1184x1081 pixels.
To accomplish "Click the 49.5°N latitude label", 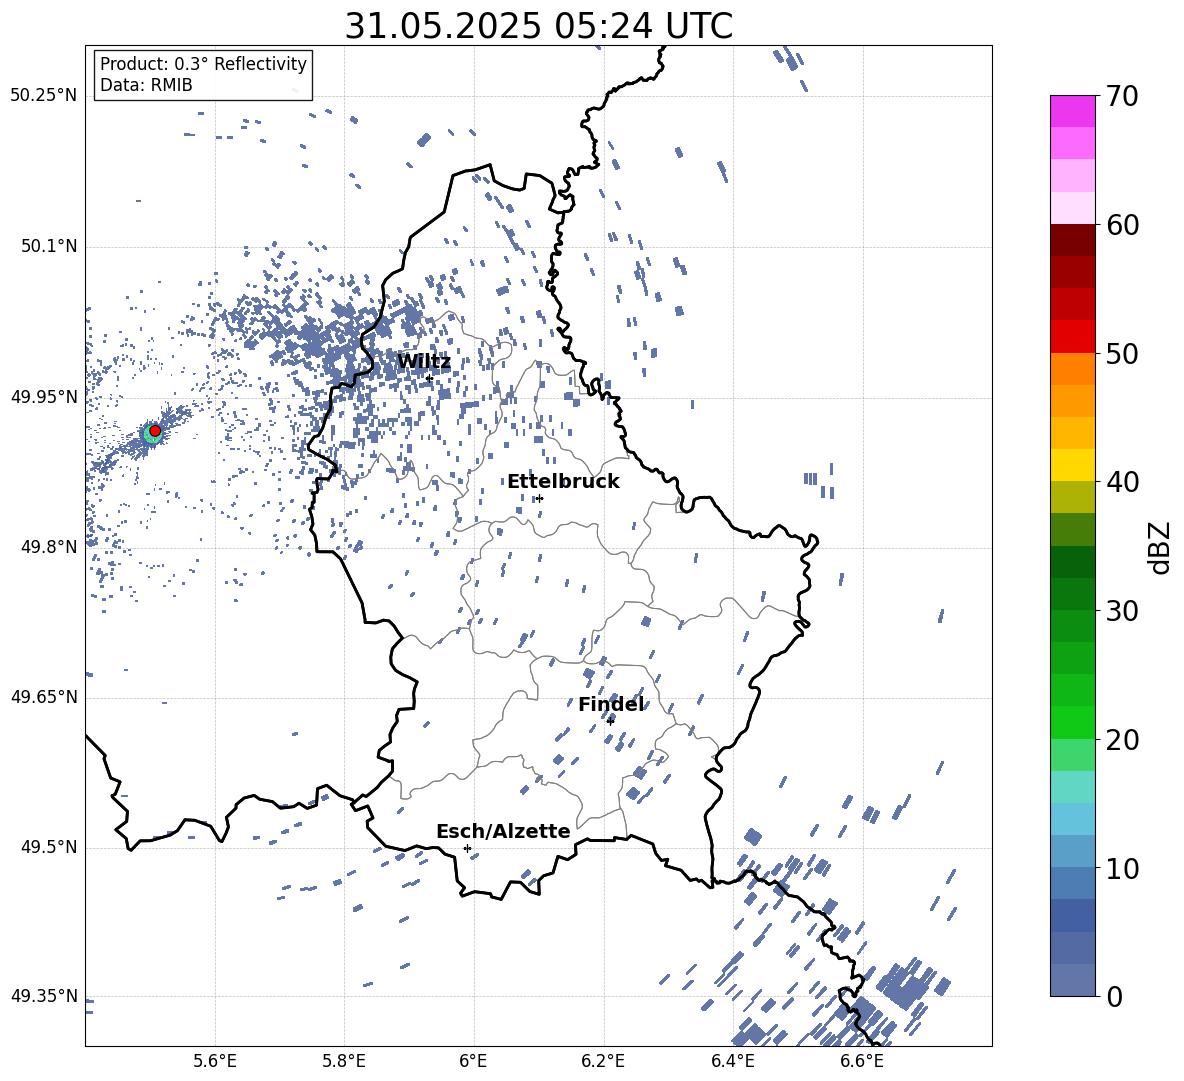I will click(49, 847).
